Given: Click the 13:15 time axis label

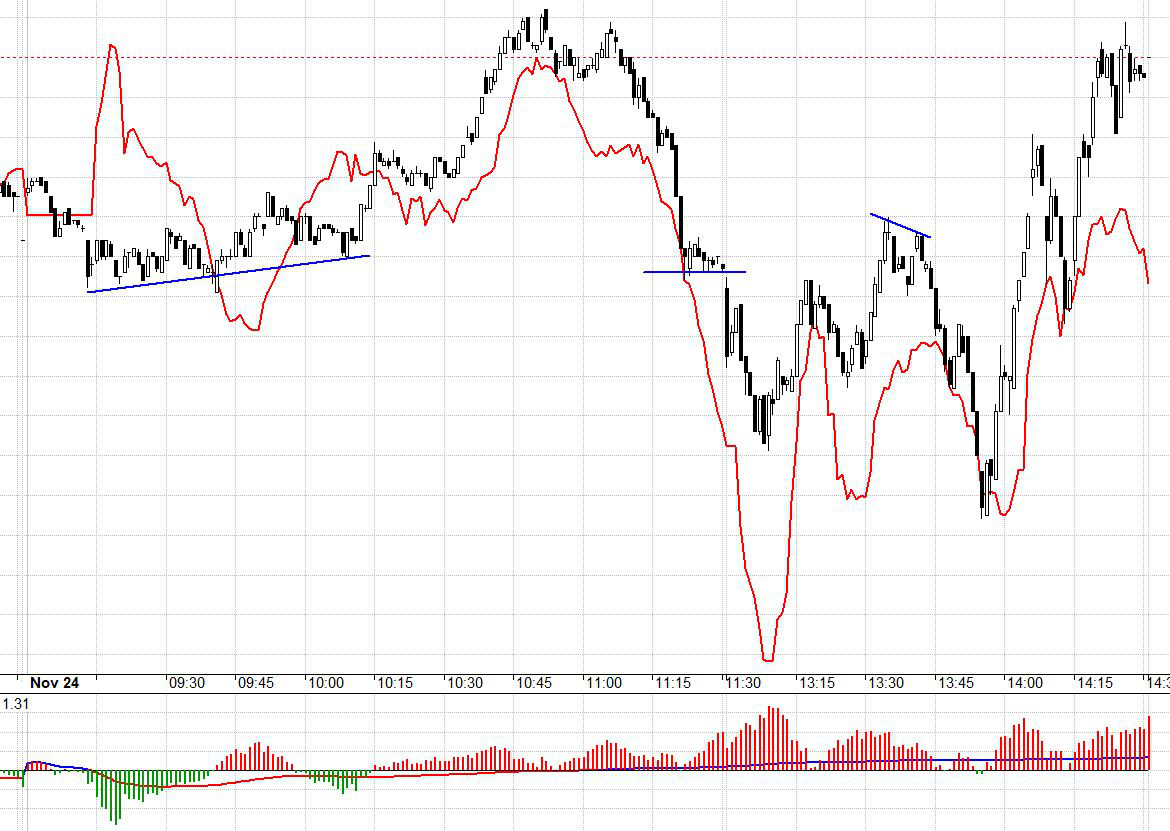Looking at the screenshot, I should [817, 683].
